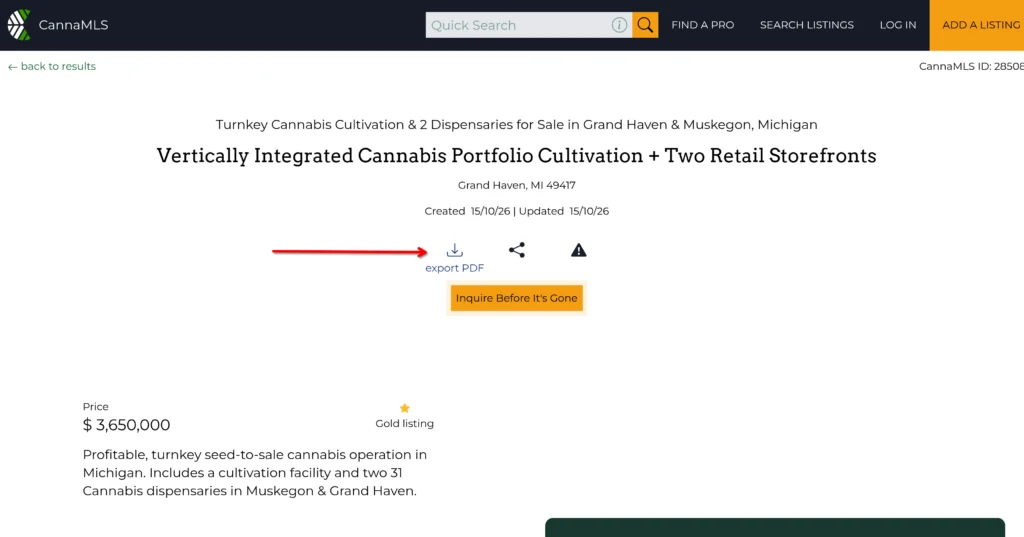The width and height of the screenshot is (1024, 537).
Task: Go to Search Listings
Action: [x=807, y=25]
